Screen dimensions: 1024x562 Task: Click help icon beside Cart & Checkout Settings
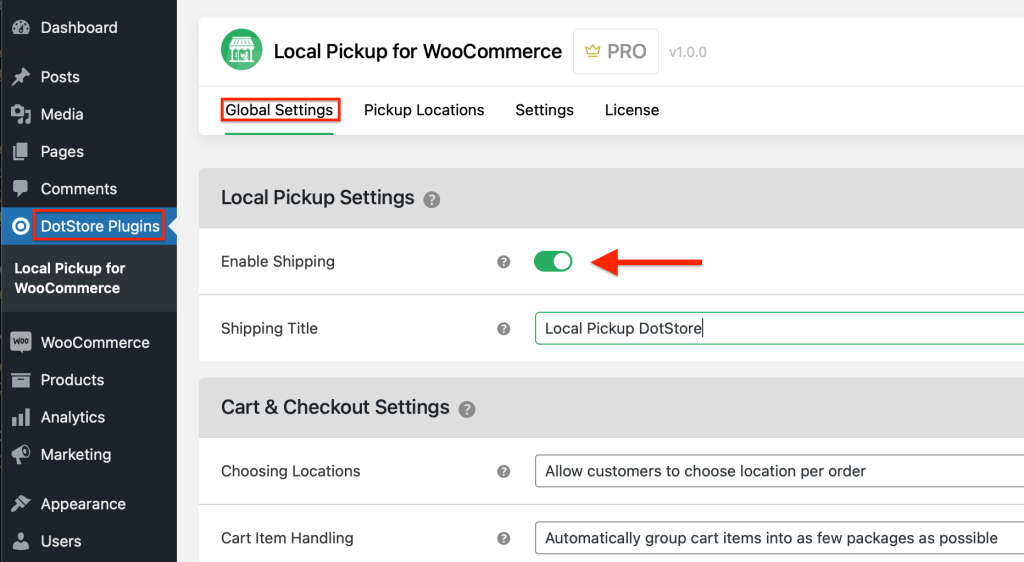click(x=466, y=409)
